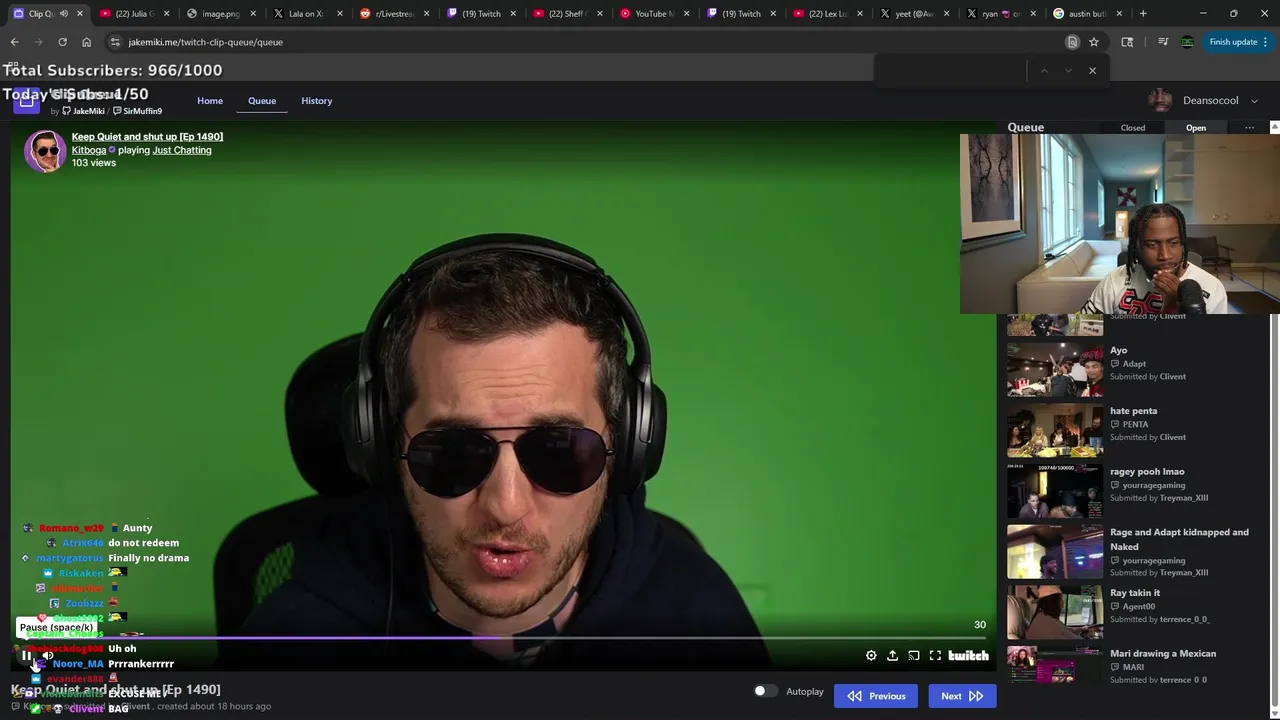Open the History tab
Image resolution: width=1280 pixels, height=720 pixels.
point(317,101)
